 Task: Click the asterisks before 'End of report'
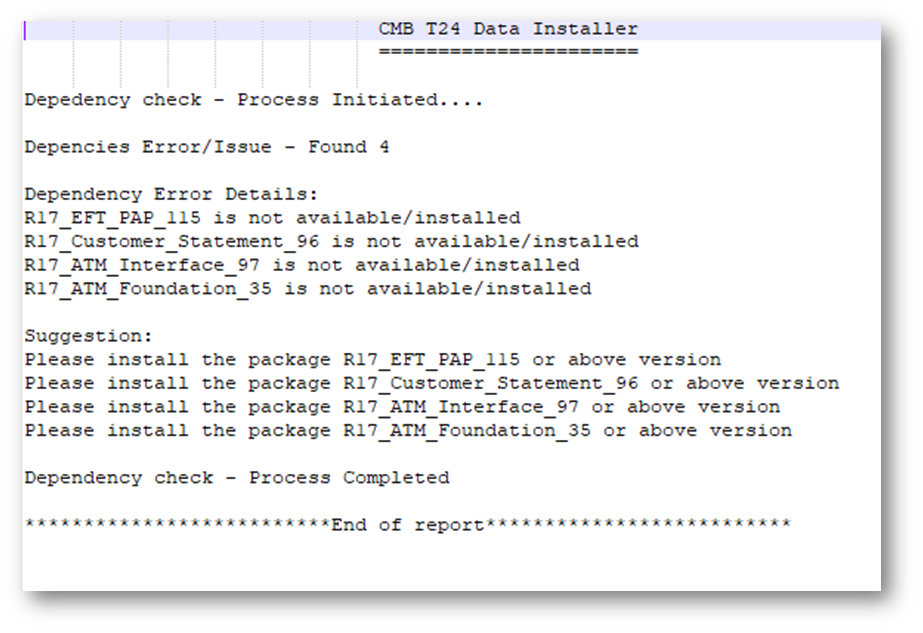(x=177, y=525)
